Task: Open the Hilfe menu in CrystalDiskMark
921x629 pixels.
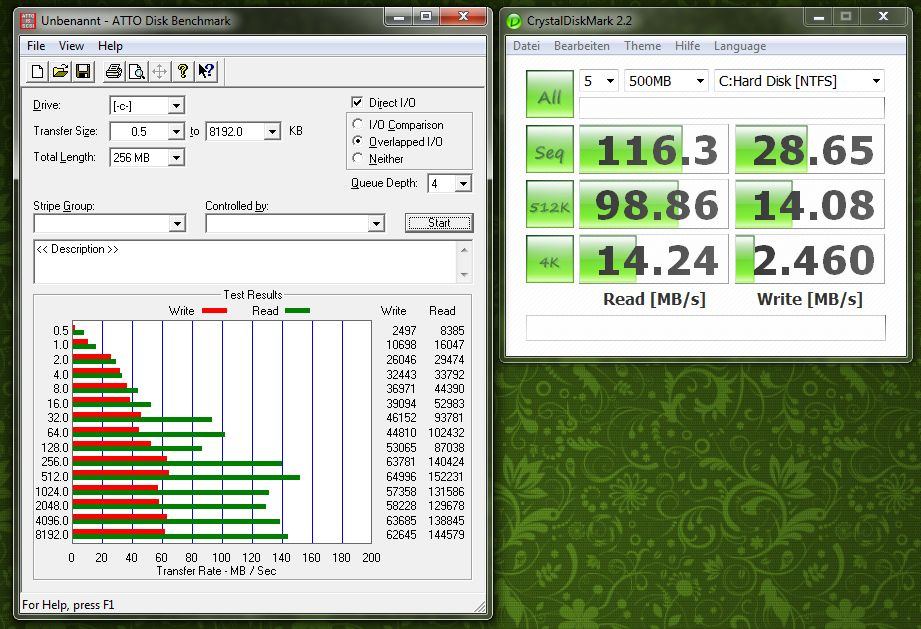Action: (687, 46)
